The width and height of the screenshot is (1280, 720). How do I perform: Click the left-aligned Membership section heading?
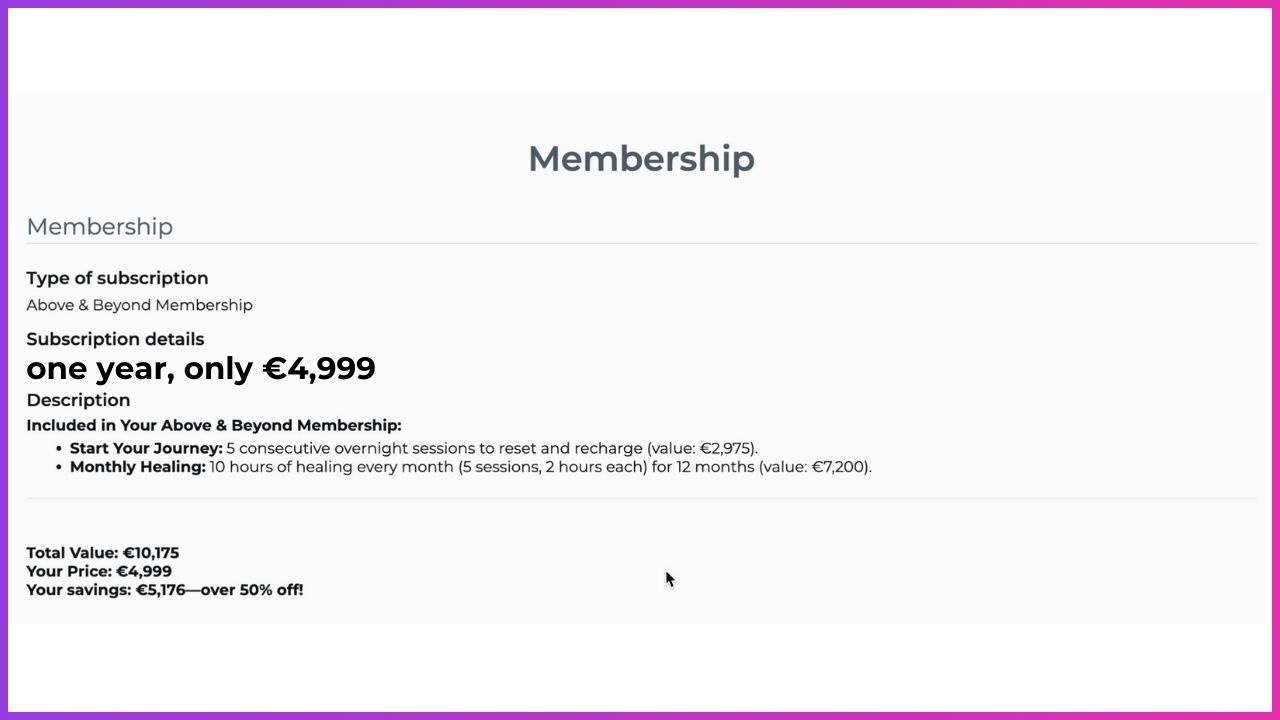99,227
